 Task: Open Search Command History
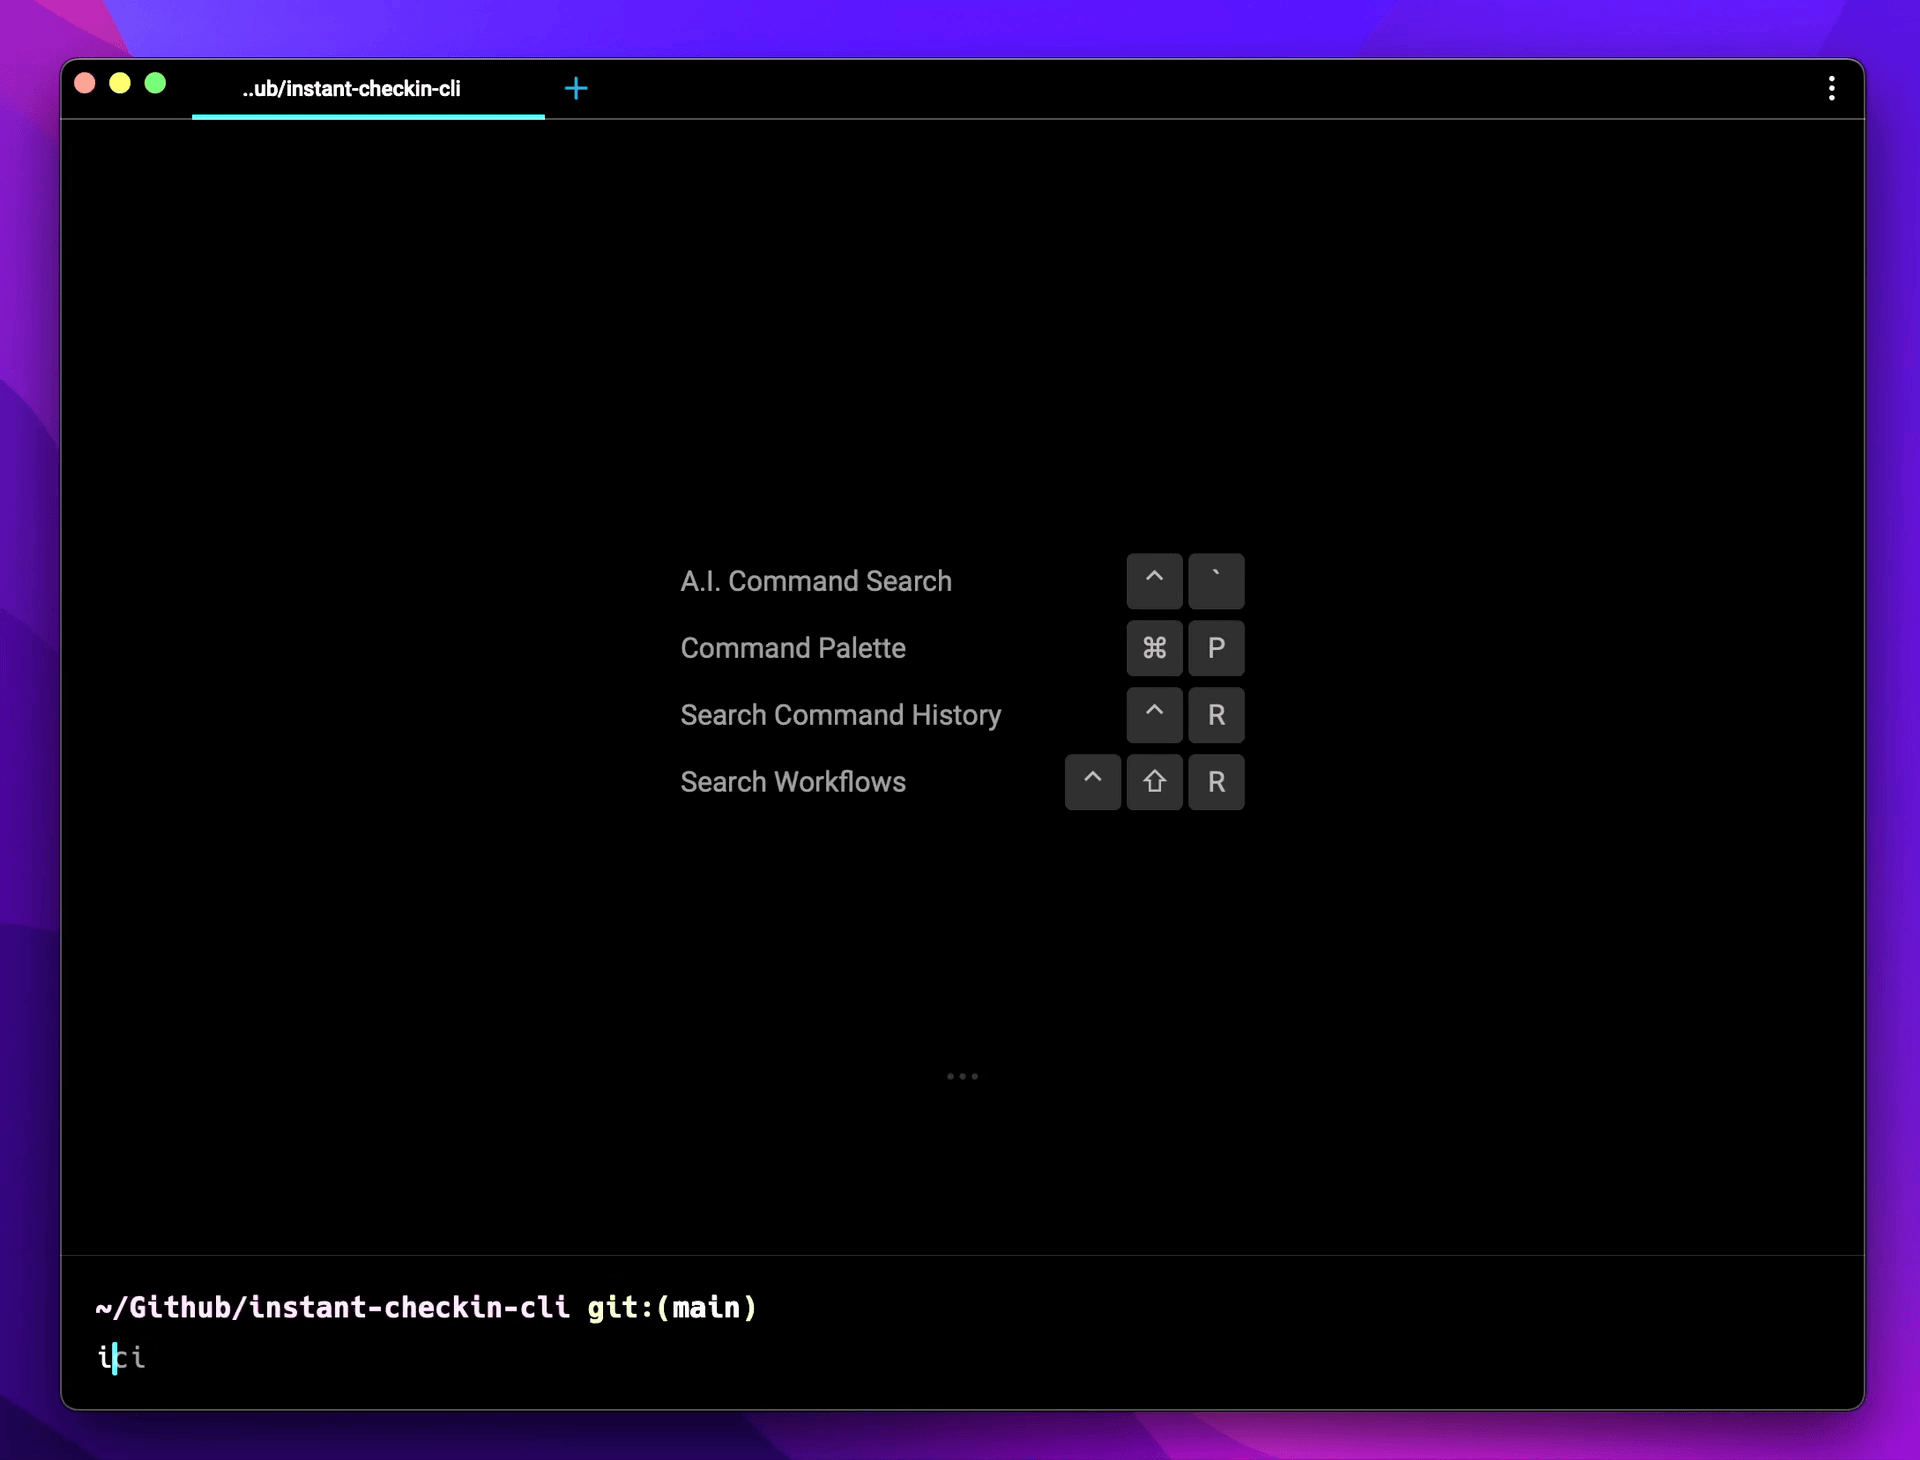click(x=840, y=715)
